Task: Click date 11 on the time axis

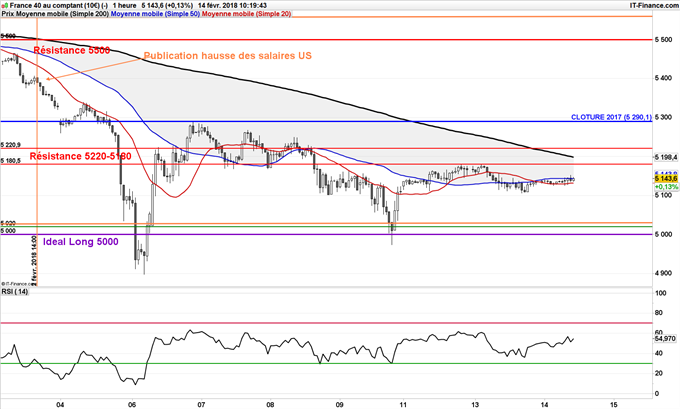Action: tap(404, 405)
